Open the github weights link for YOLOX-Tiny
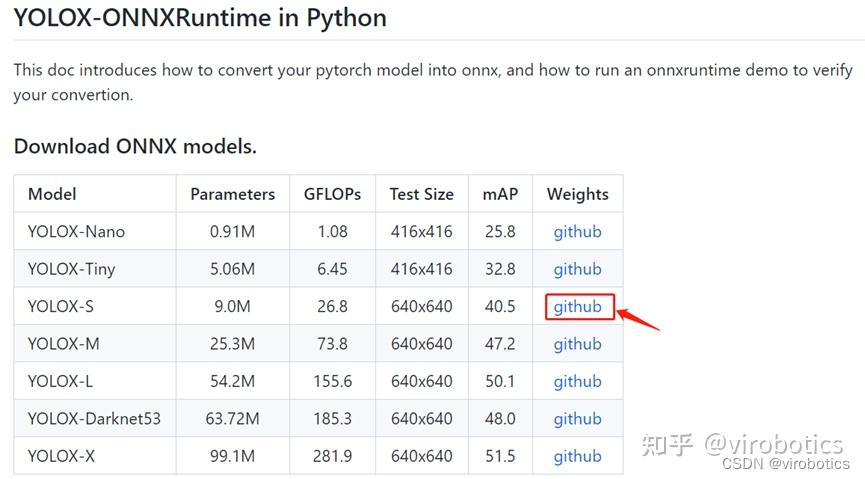865x479 pixels. 577,269
